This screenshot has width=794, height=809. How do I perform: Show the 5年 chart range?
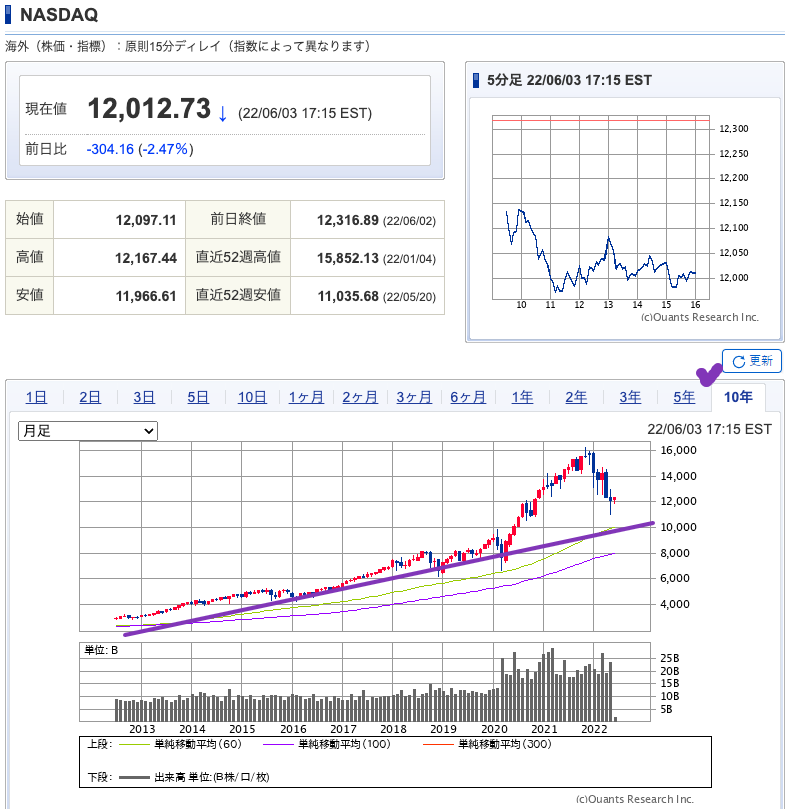[684, 397]
